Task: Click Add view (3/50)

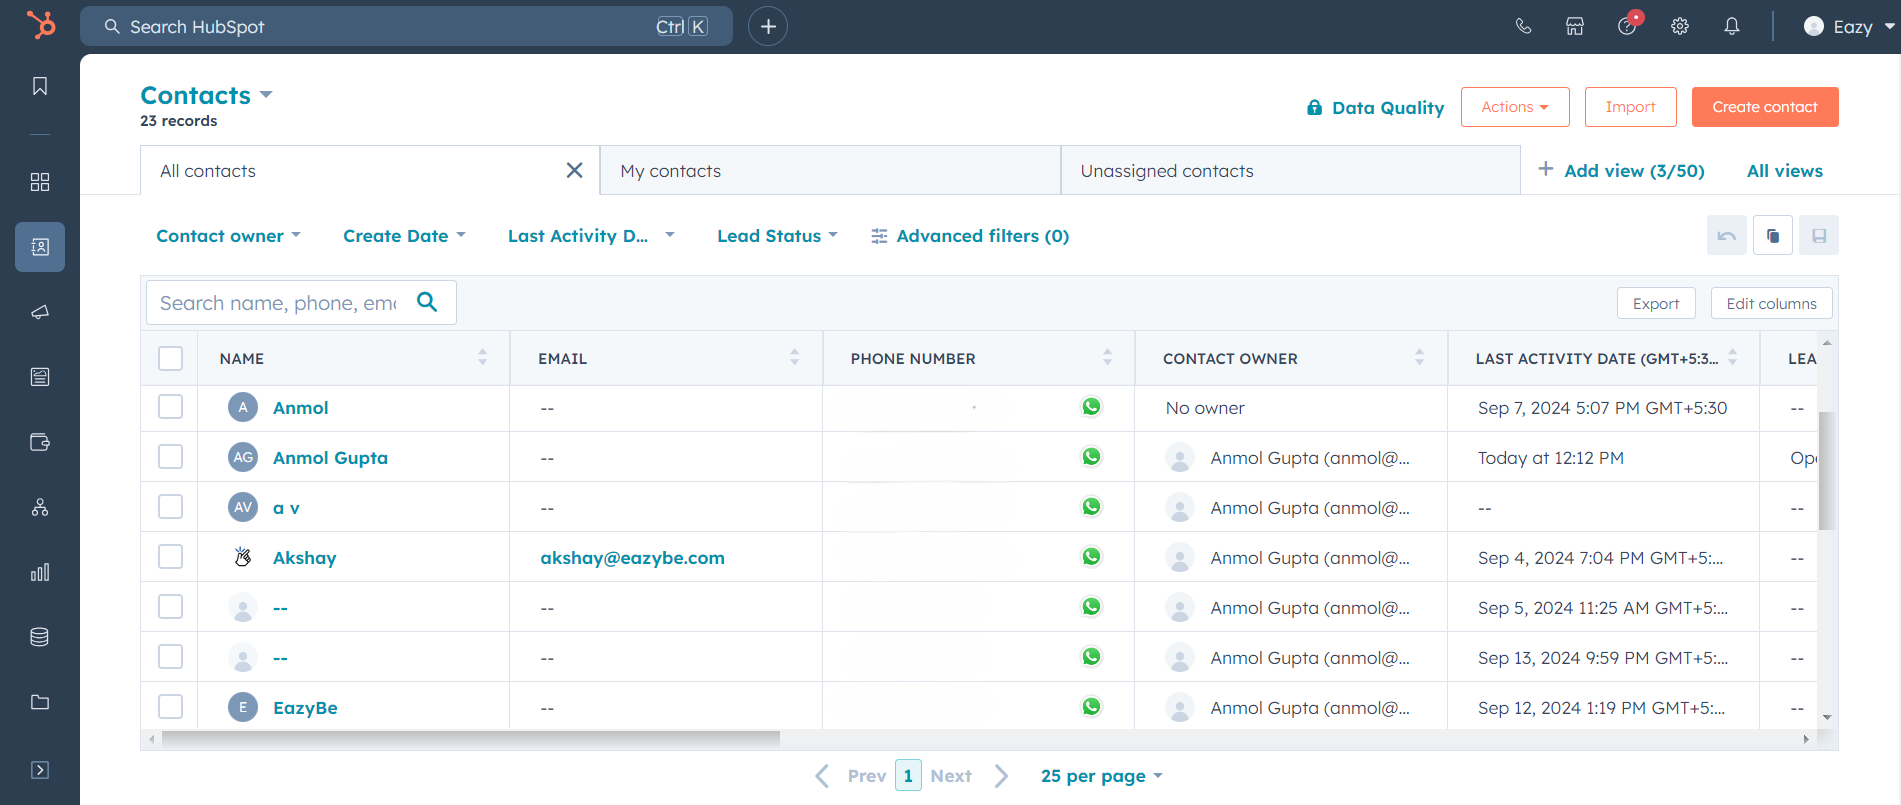Action: point(1621,171)
